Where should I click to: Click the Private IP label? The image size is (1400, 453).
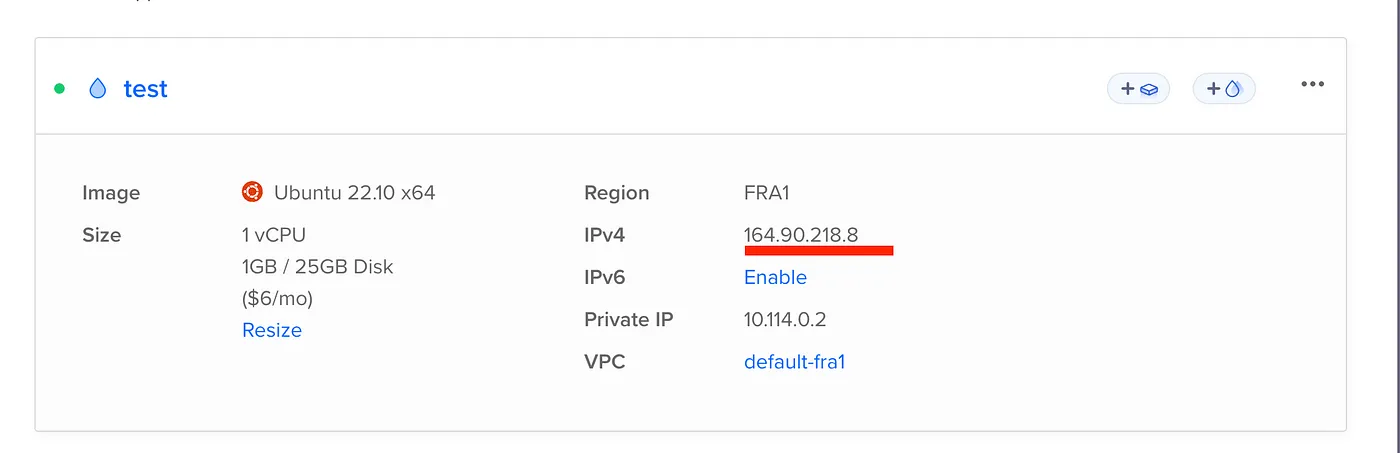[x=629, y=320]
